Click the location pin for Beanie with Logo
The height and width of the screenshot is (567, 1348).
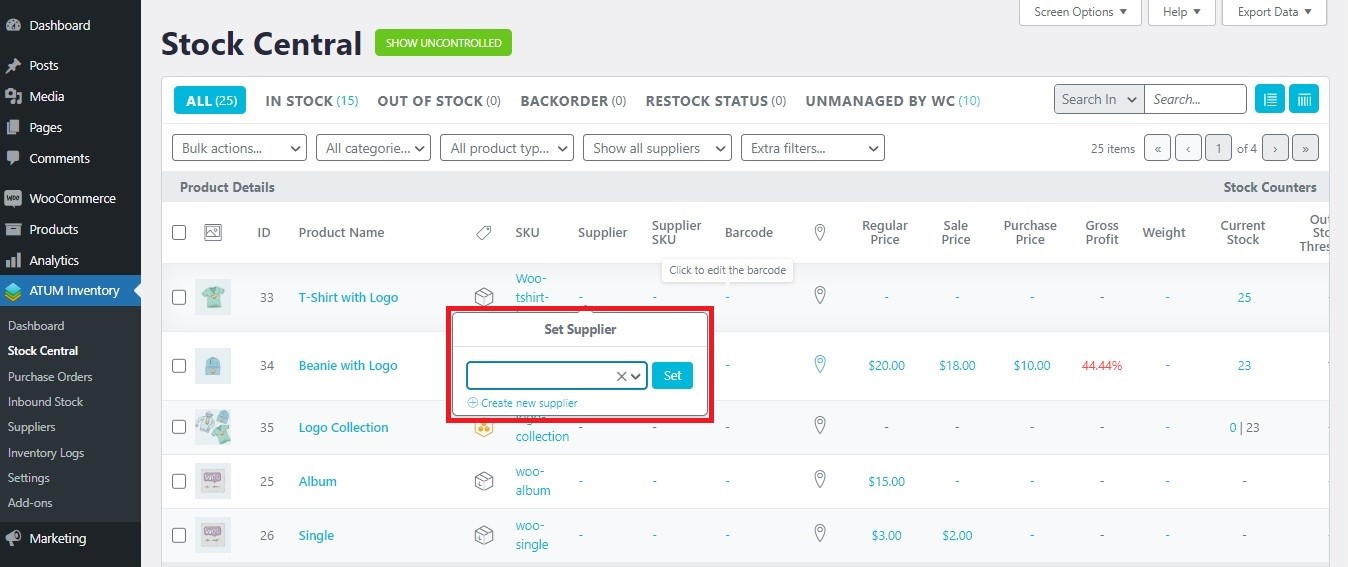coord(820,364)
